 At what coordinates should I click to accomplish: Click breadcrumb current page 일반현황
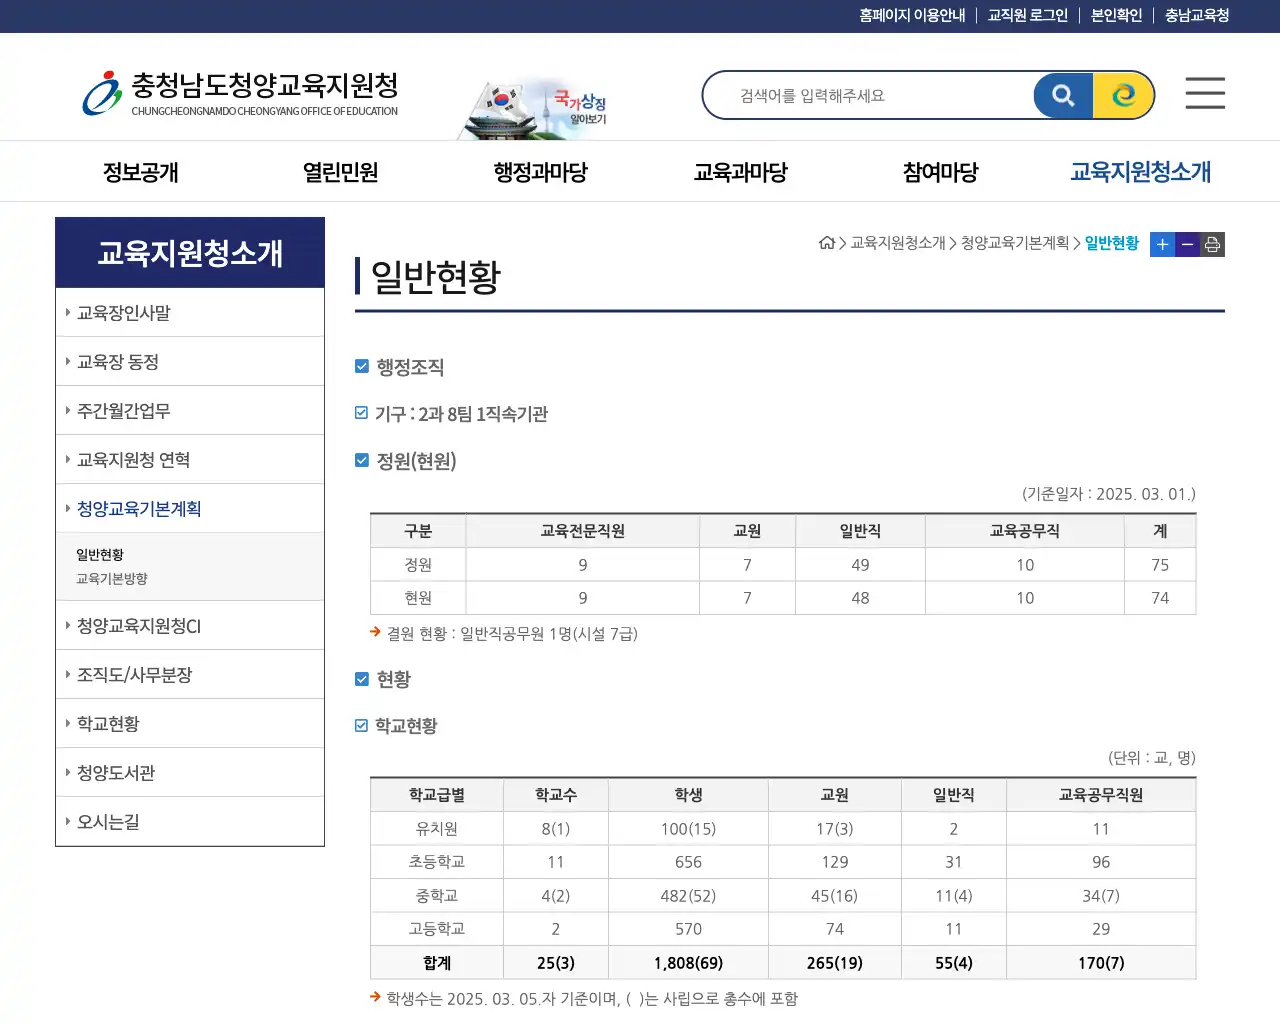tap(1112, 243)
